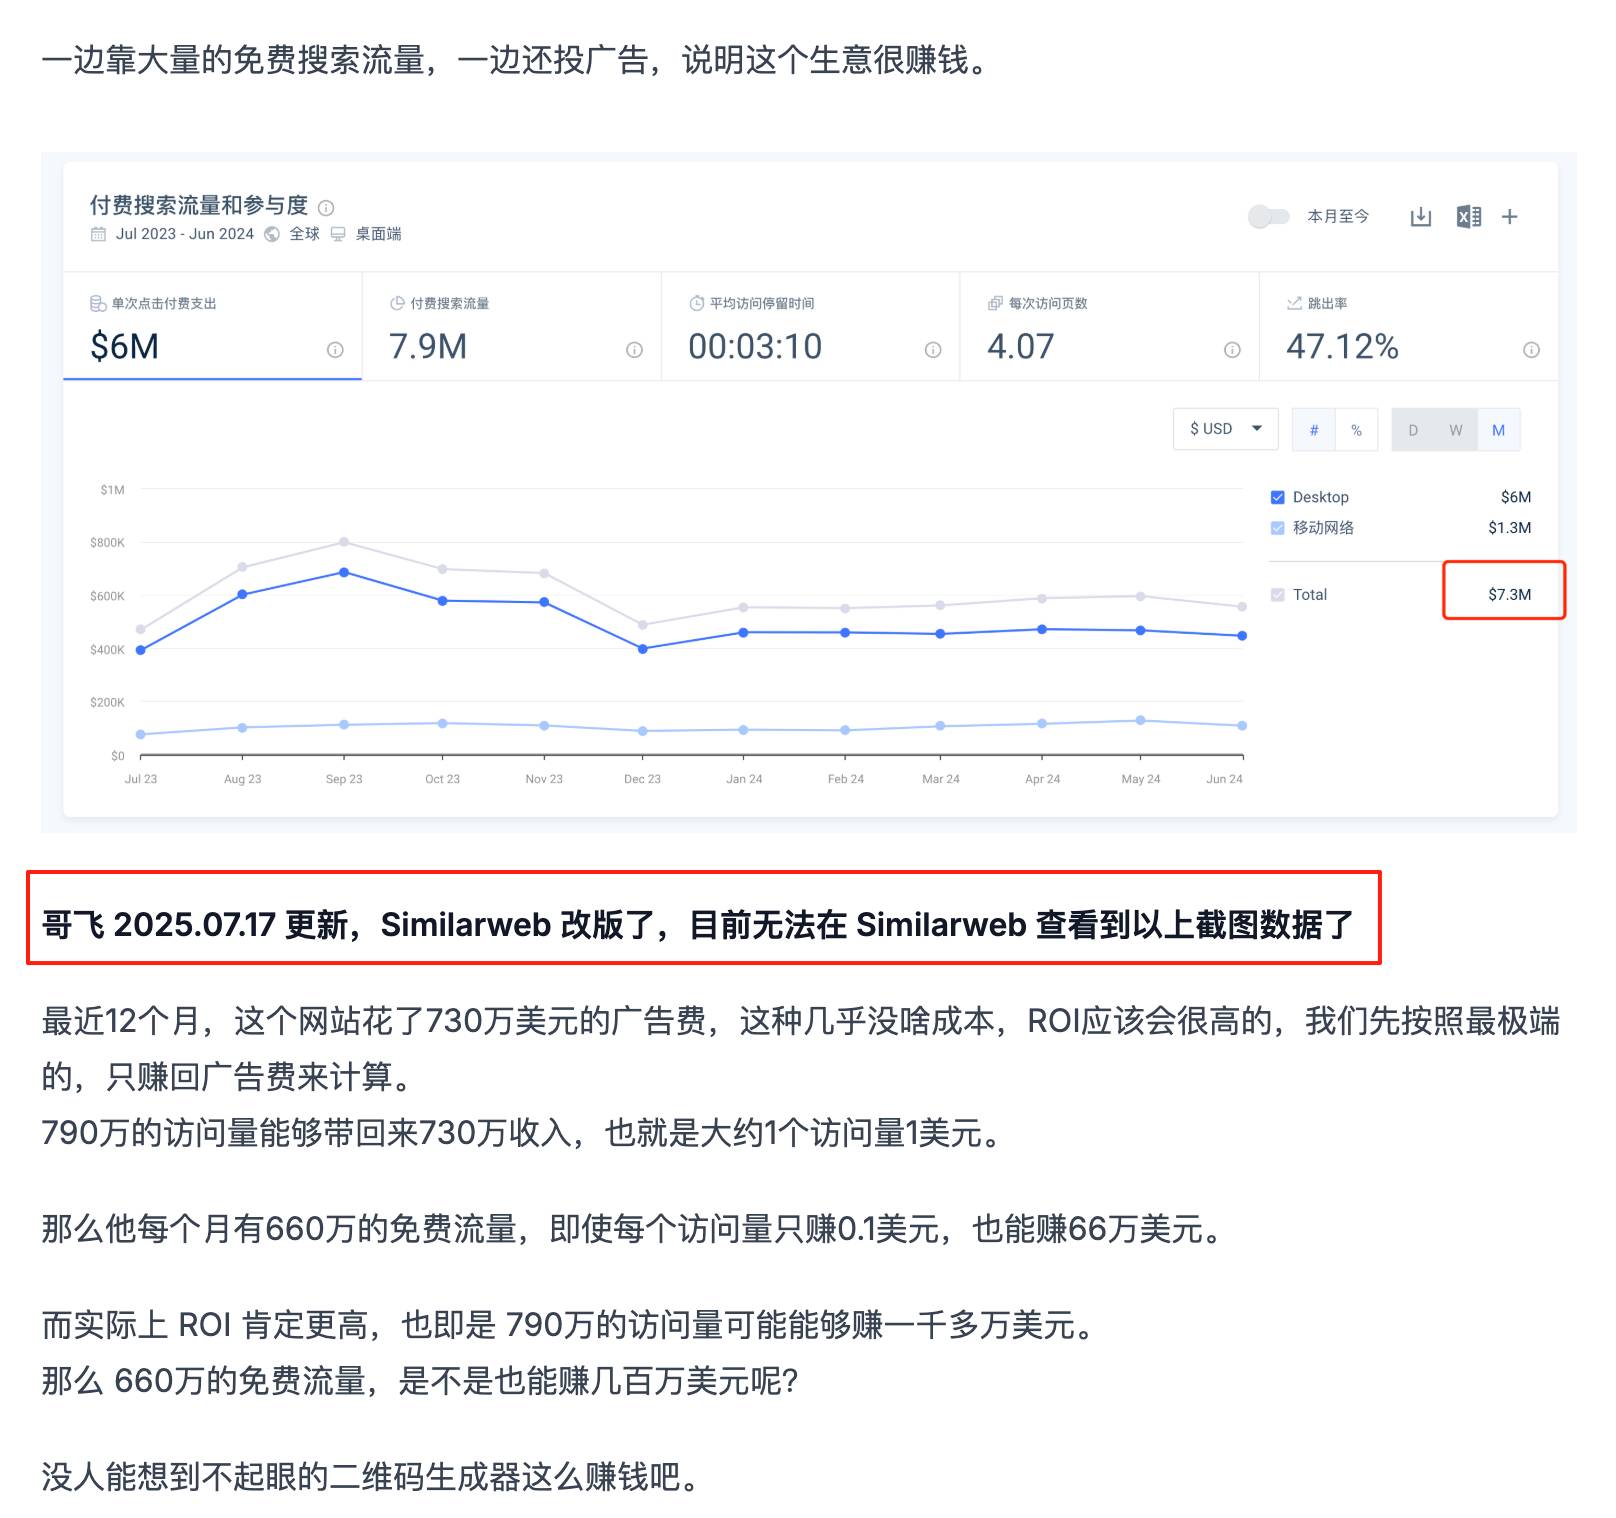Click the pages icon next to 每次访问页数
Screen dimensions: 1616x1518
995,304
